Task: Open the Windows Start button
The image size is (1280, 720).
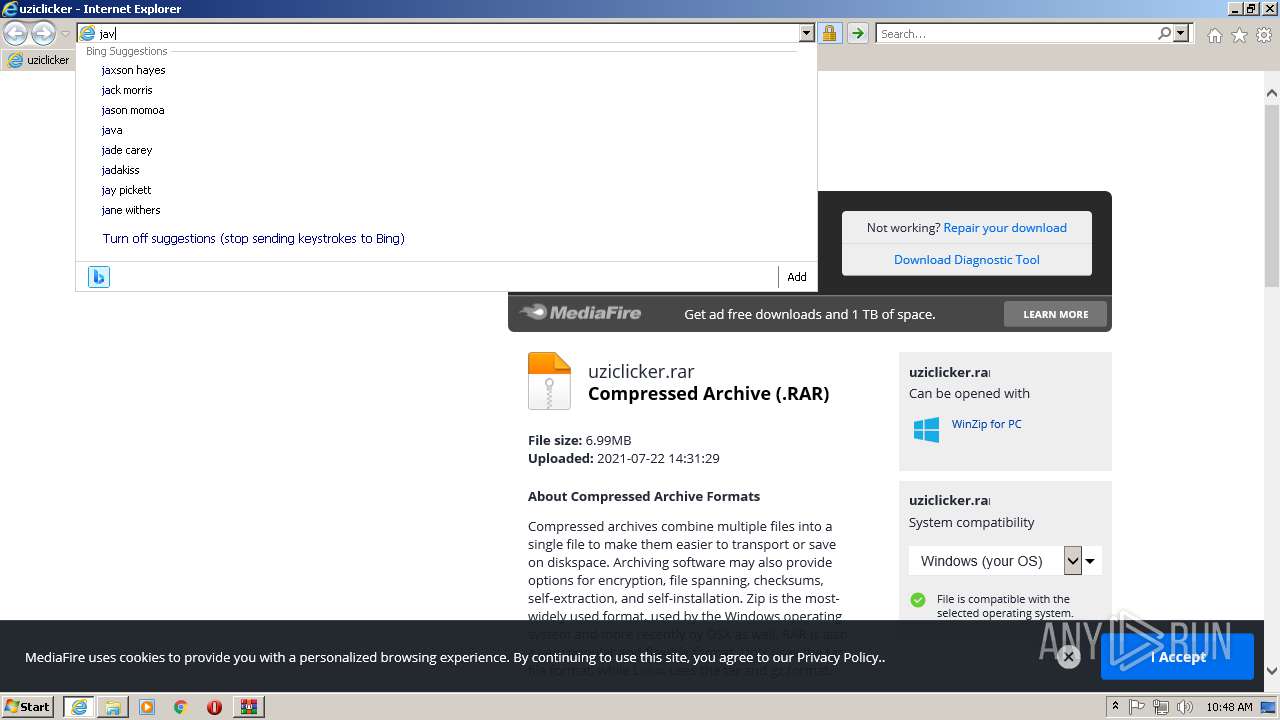Action: [x=28, y=706]
